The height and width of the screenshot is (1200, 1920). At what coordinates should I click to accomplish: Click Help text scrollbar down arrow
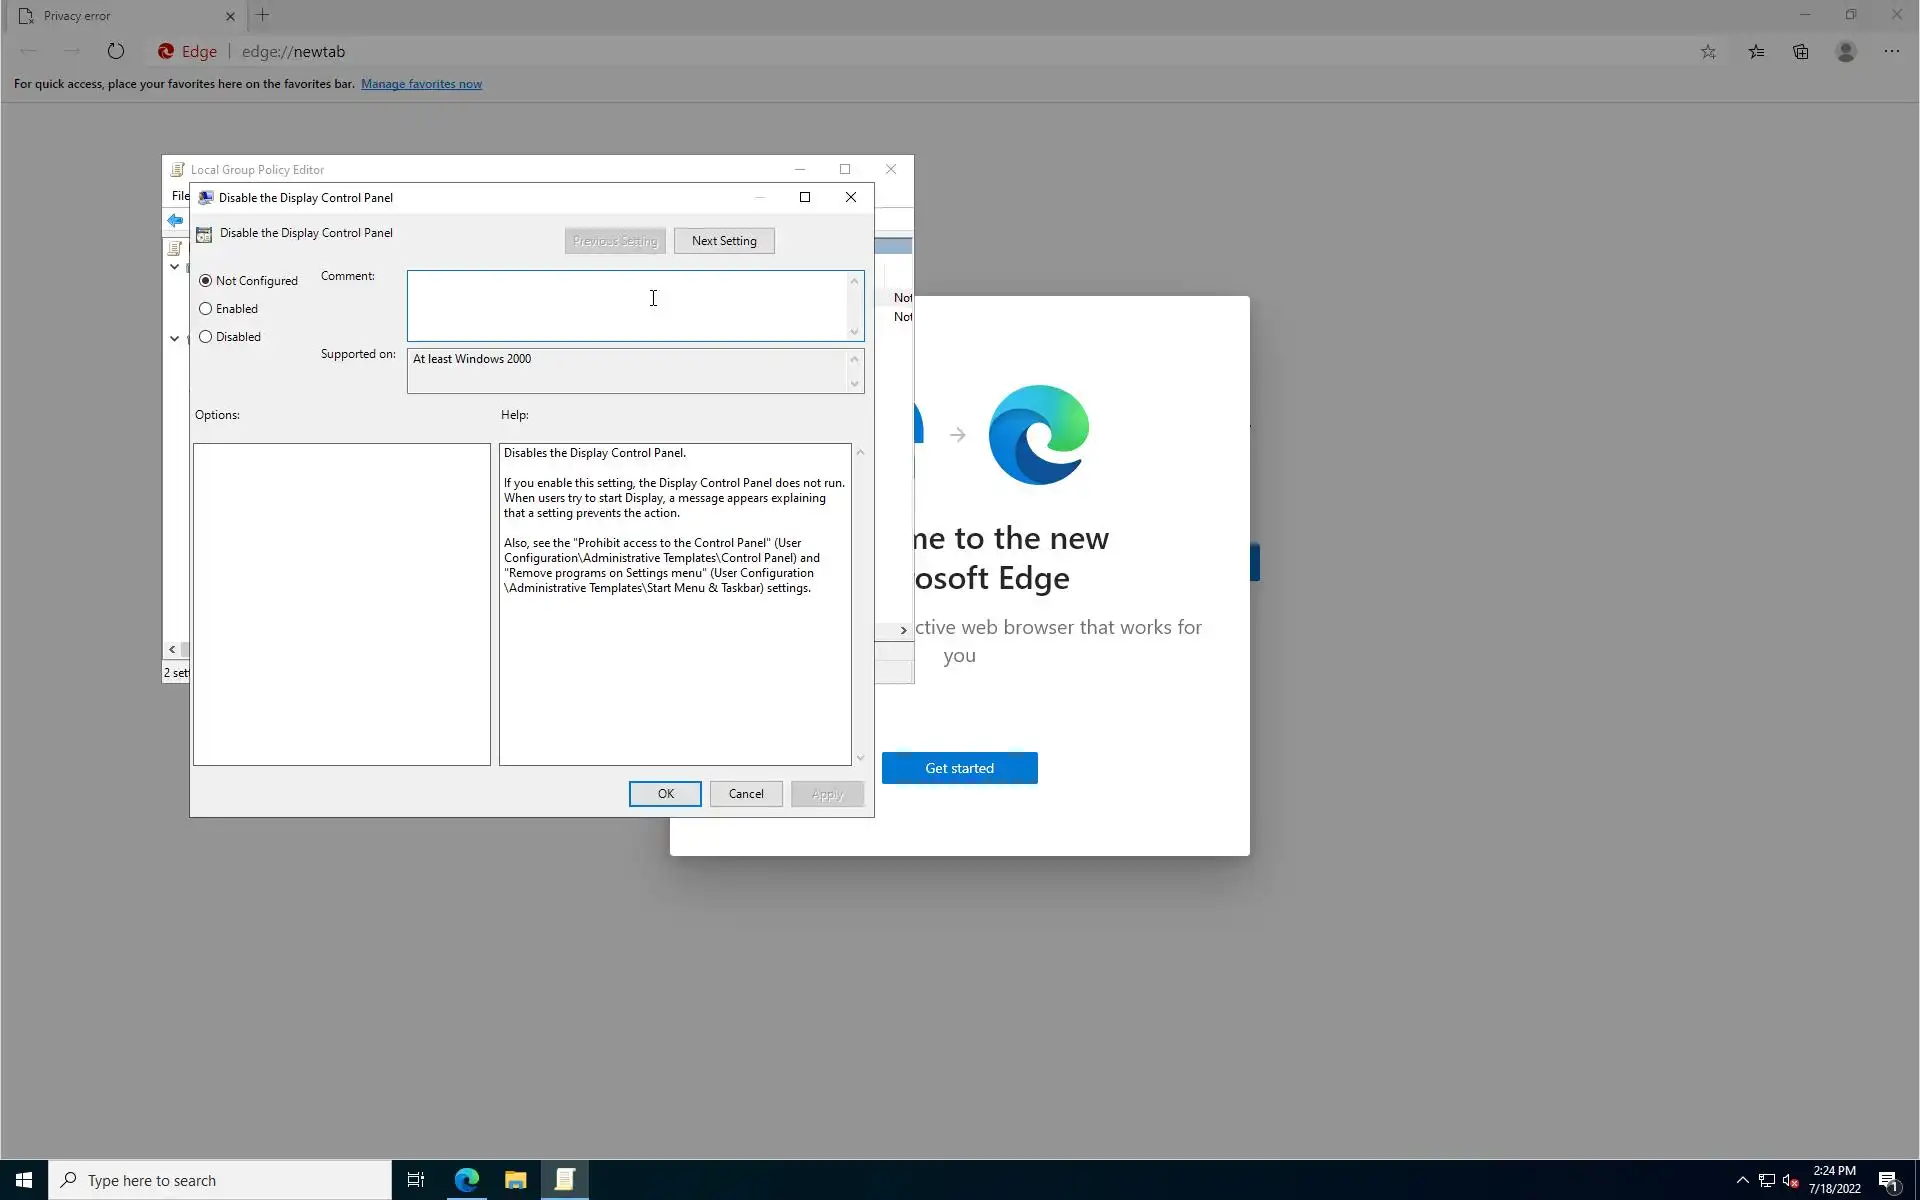point(860,758)
